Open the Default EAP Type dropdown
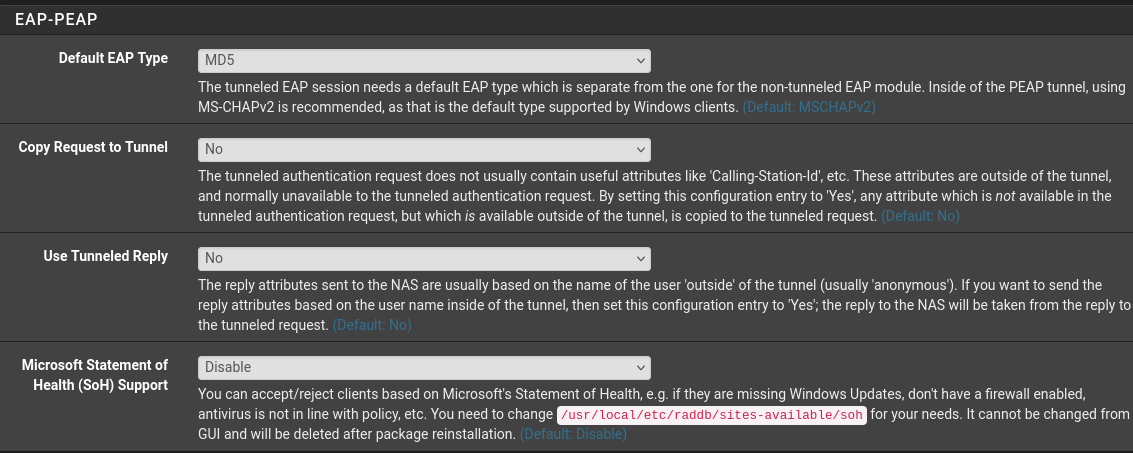The image size is (1133, 453). 424,61
